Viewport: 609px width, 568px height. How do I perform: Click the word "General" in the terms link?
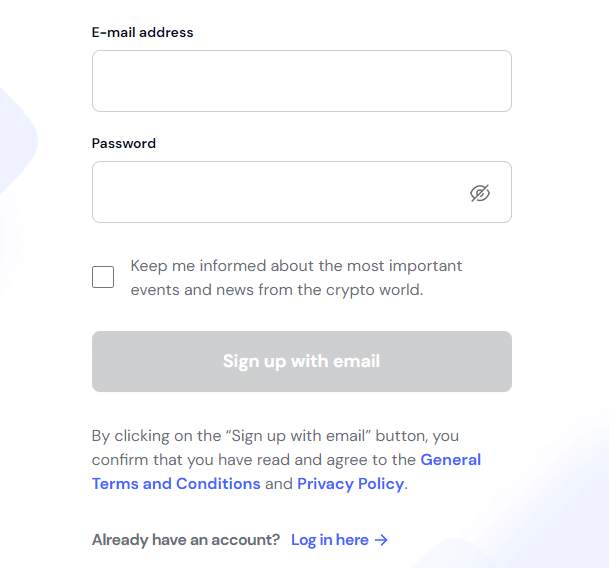coord(451,460)
